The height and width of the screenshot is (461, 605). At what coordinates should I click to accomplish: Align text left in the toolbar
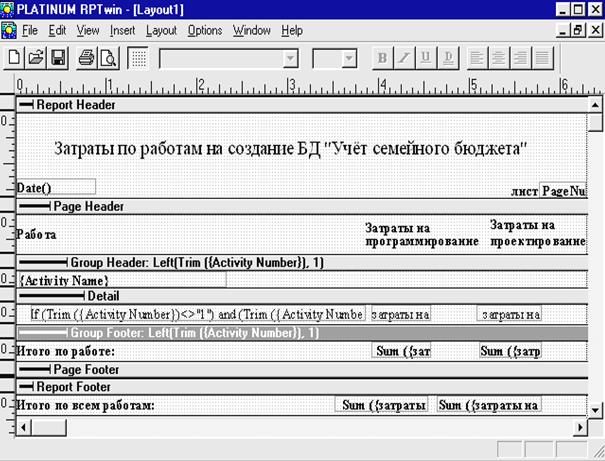point(477,58)
